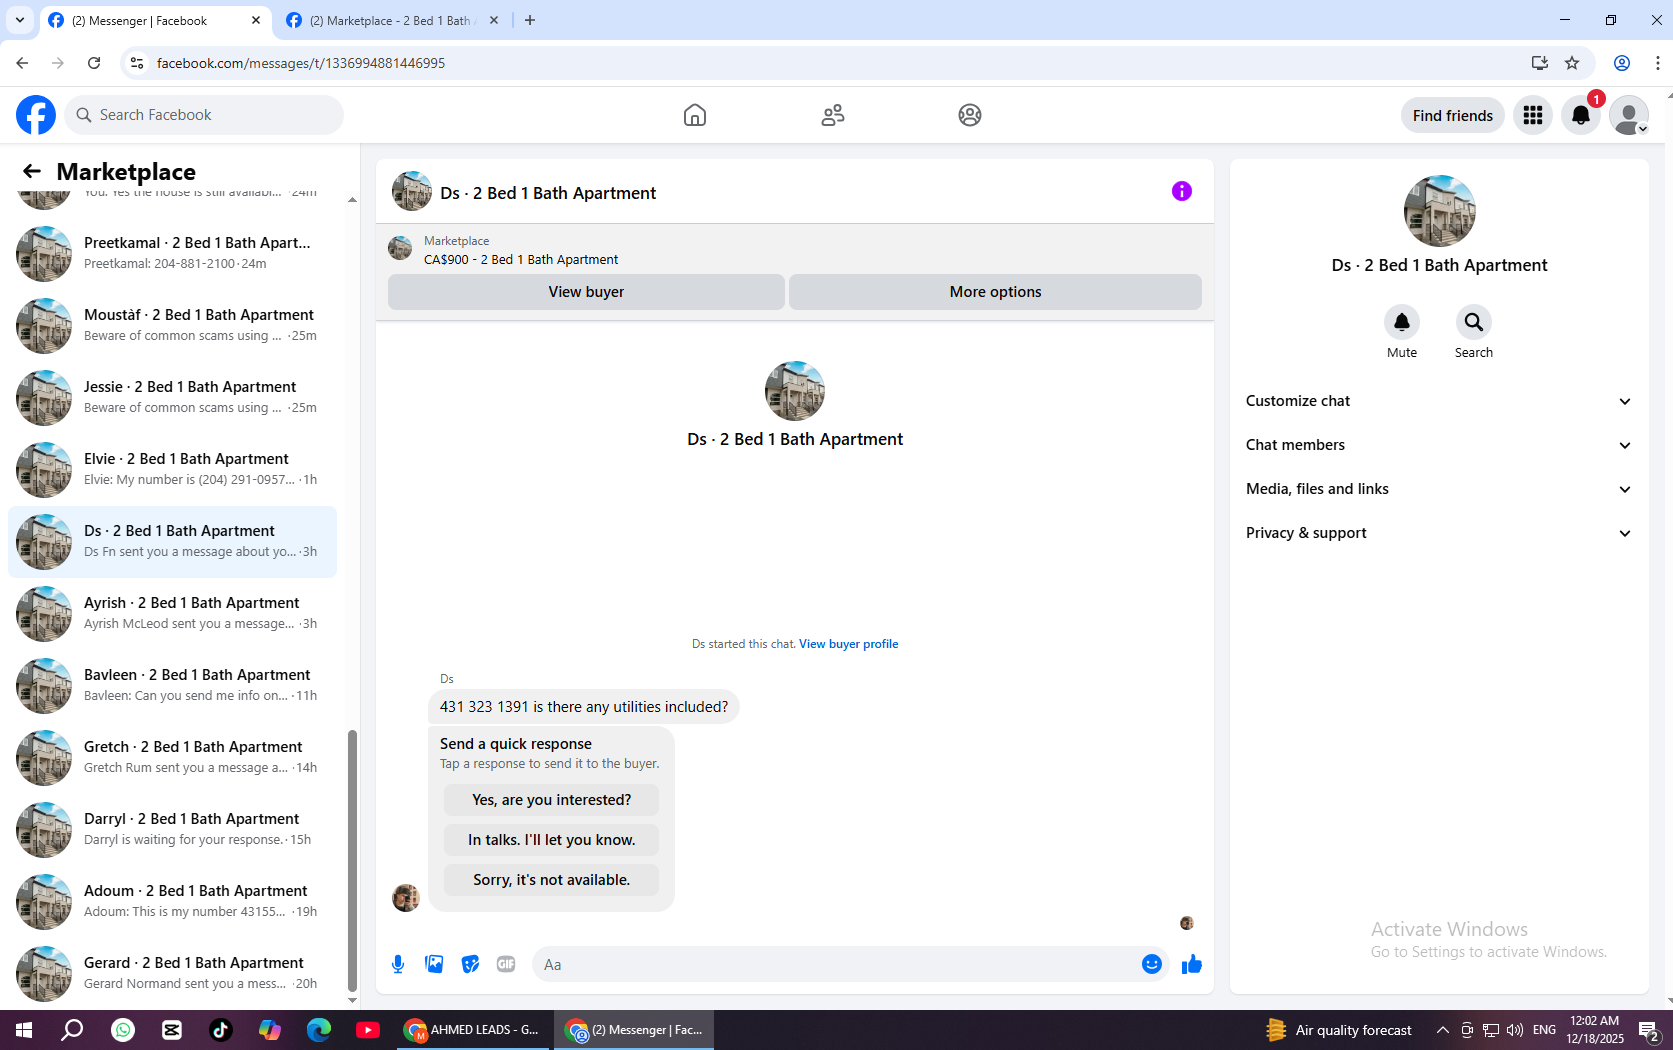
Task: Open Microsoft Edge from the taskbar
Action: (x=319, y=1030)
